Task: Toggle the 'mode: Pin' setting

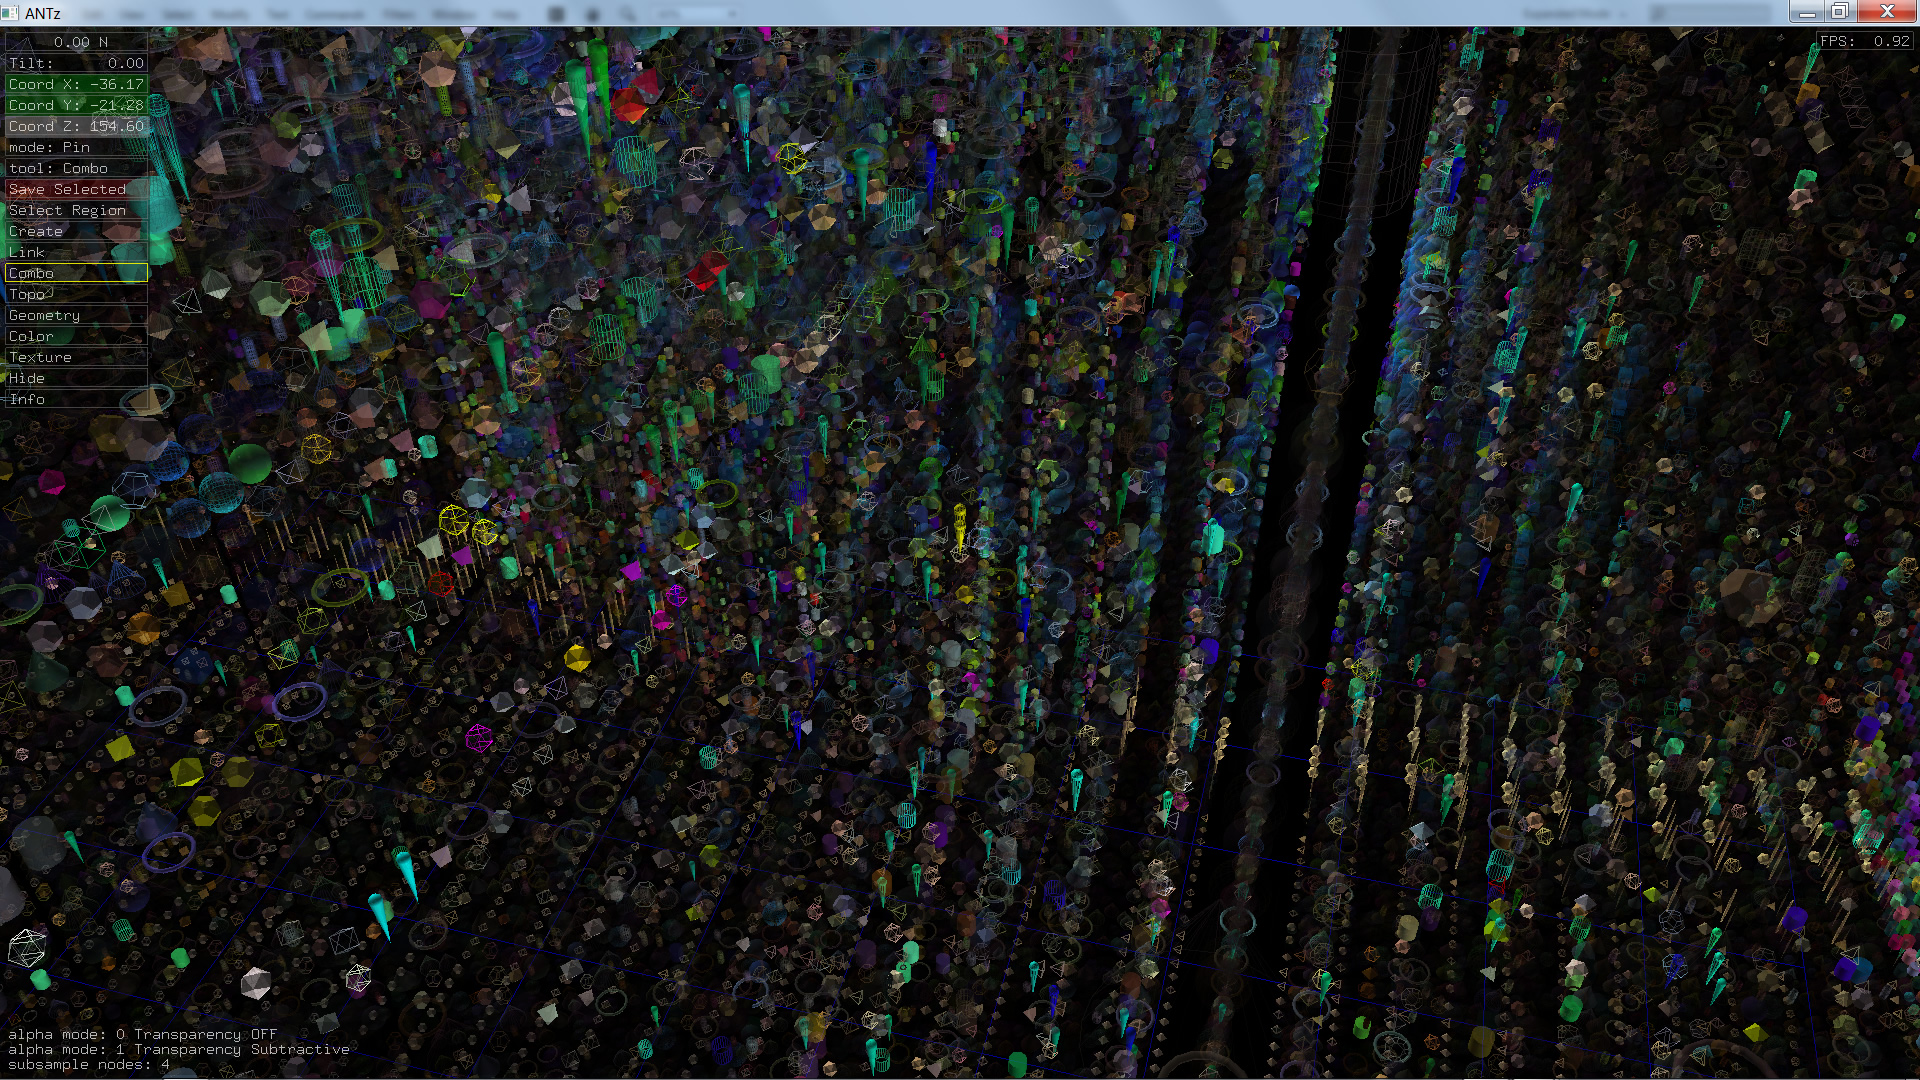Action: [x=77, y=147]
